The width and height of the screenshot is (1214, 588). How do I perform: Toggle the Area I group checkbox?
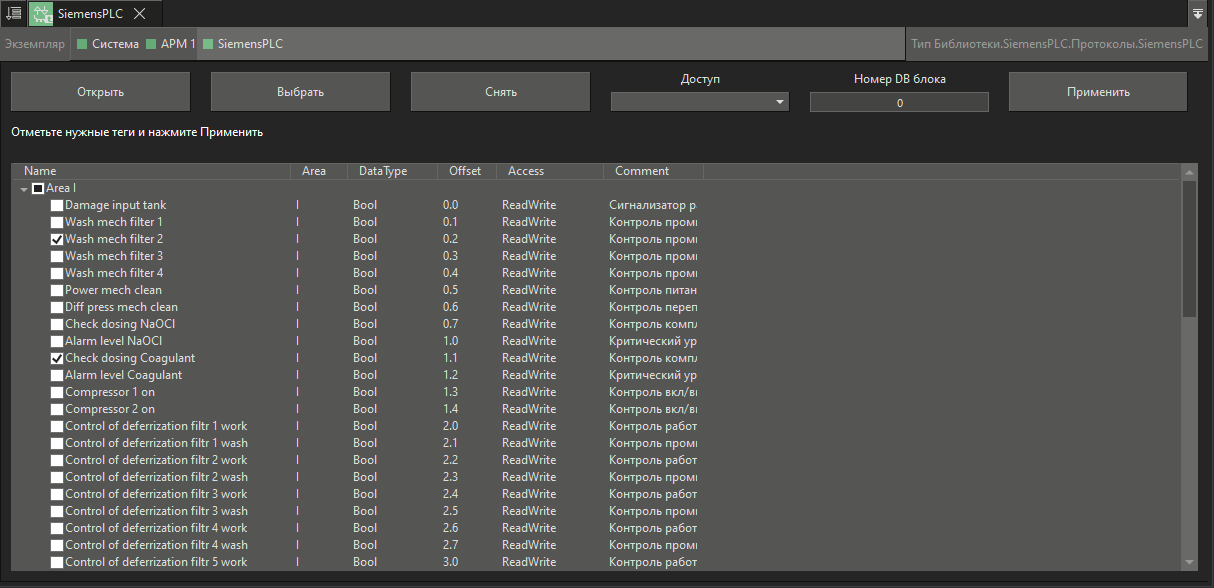click(38, 188)
